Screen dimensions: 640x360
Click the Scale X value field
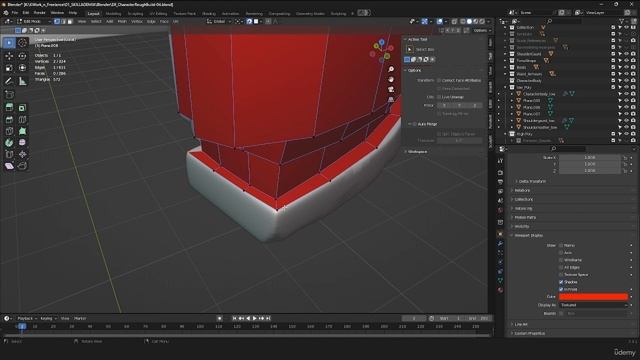pyautogui.click(x=589, y=158)
